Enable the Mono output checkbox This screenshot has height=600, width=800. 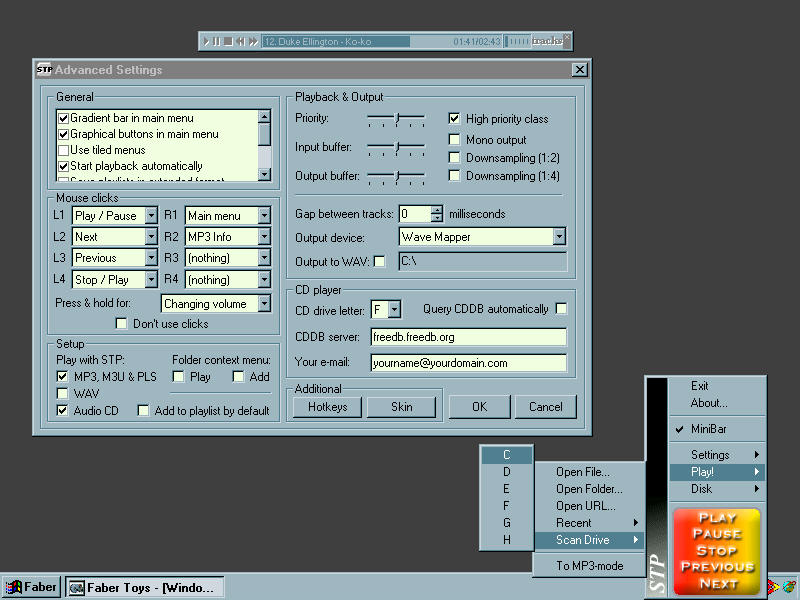tap(455, 140)
